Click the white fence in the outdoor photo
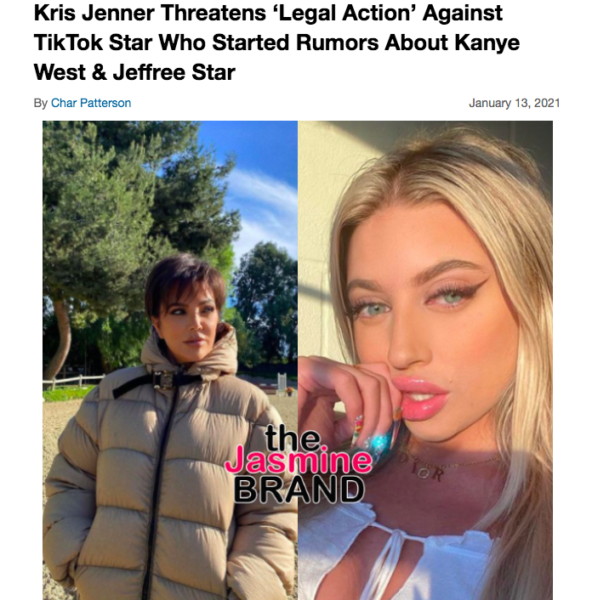This screenshot has height=600, width=592. (x=73, y=382)
